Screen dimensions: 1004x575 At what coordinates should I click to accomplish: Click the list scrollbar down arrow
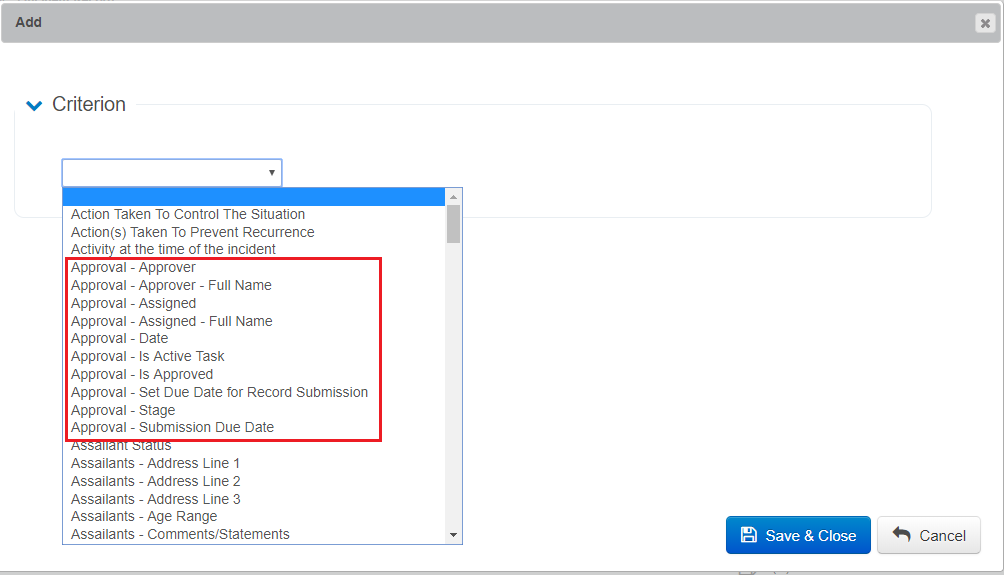(x=454, y=535)
